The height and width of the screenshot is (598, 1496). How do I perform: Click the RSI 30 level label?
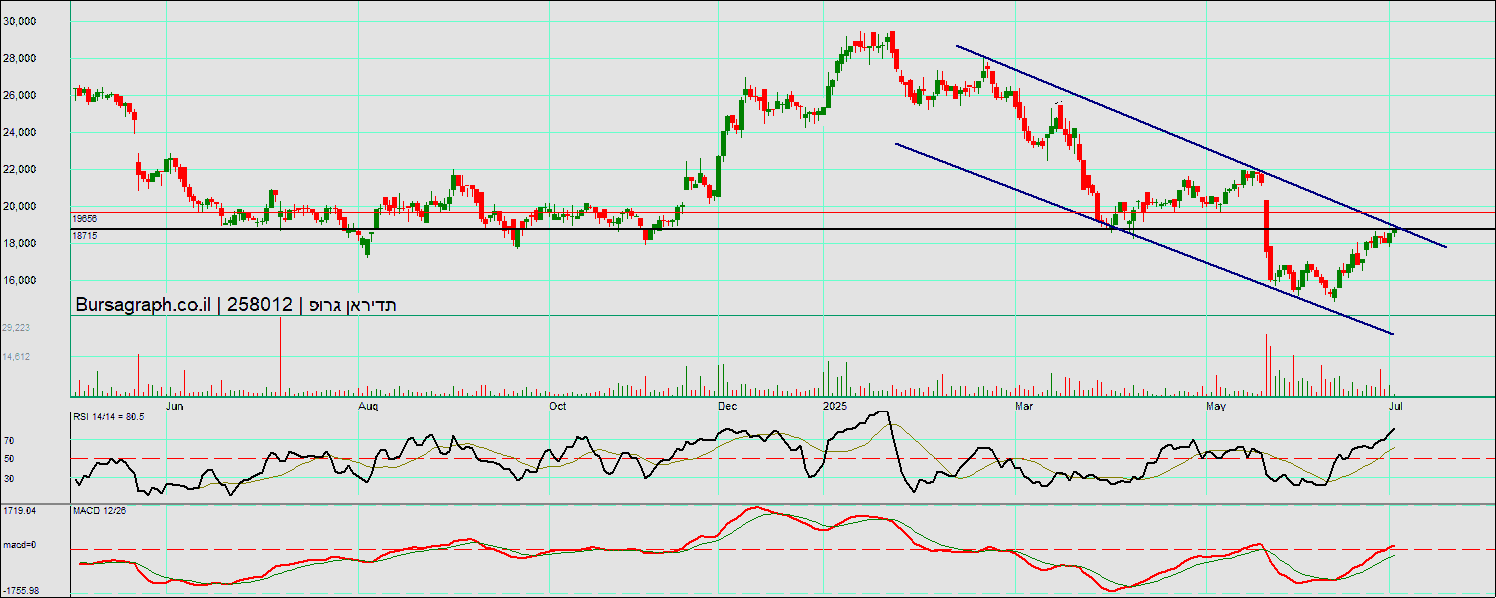tap(8, 478)
